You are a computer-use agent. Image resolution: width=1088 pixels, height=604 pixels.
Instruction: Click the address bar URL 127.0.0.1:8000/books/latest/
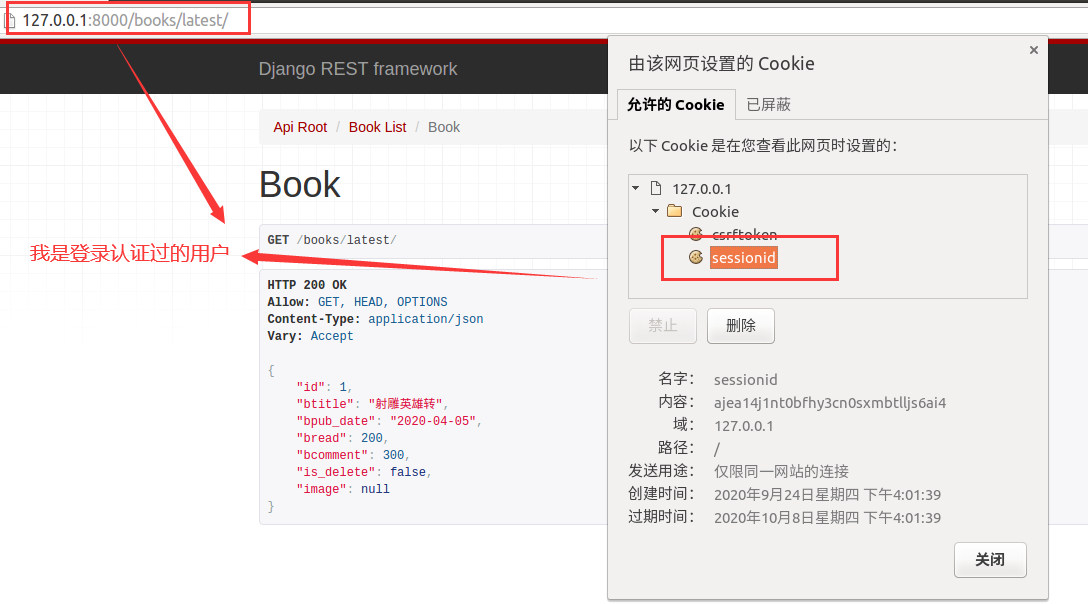[x=125, y=20]
